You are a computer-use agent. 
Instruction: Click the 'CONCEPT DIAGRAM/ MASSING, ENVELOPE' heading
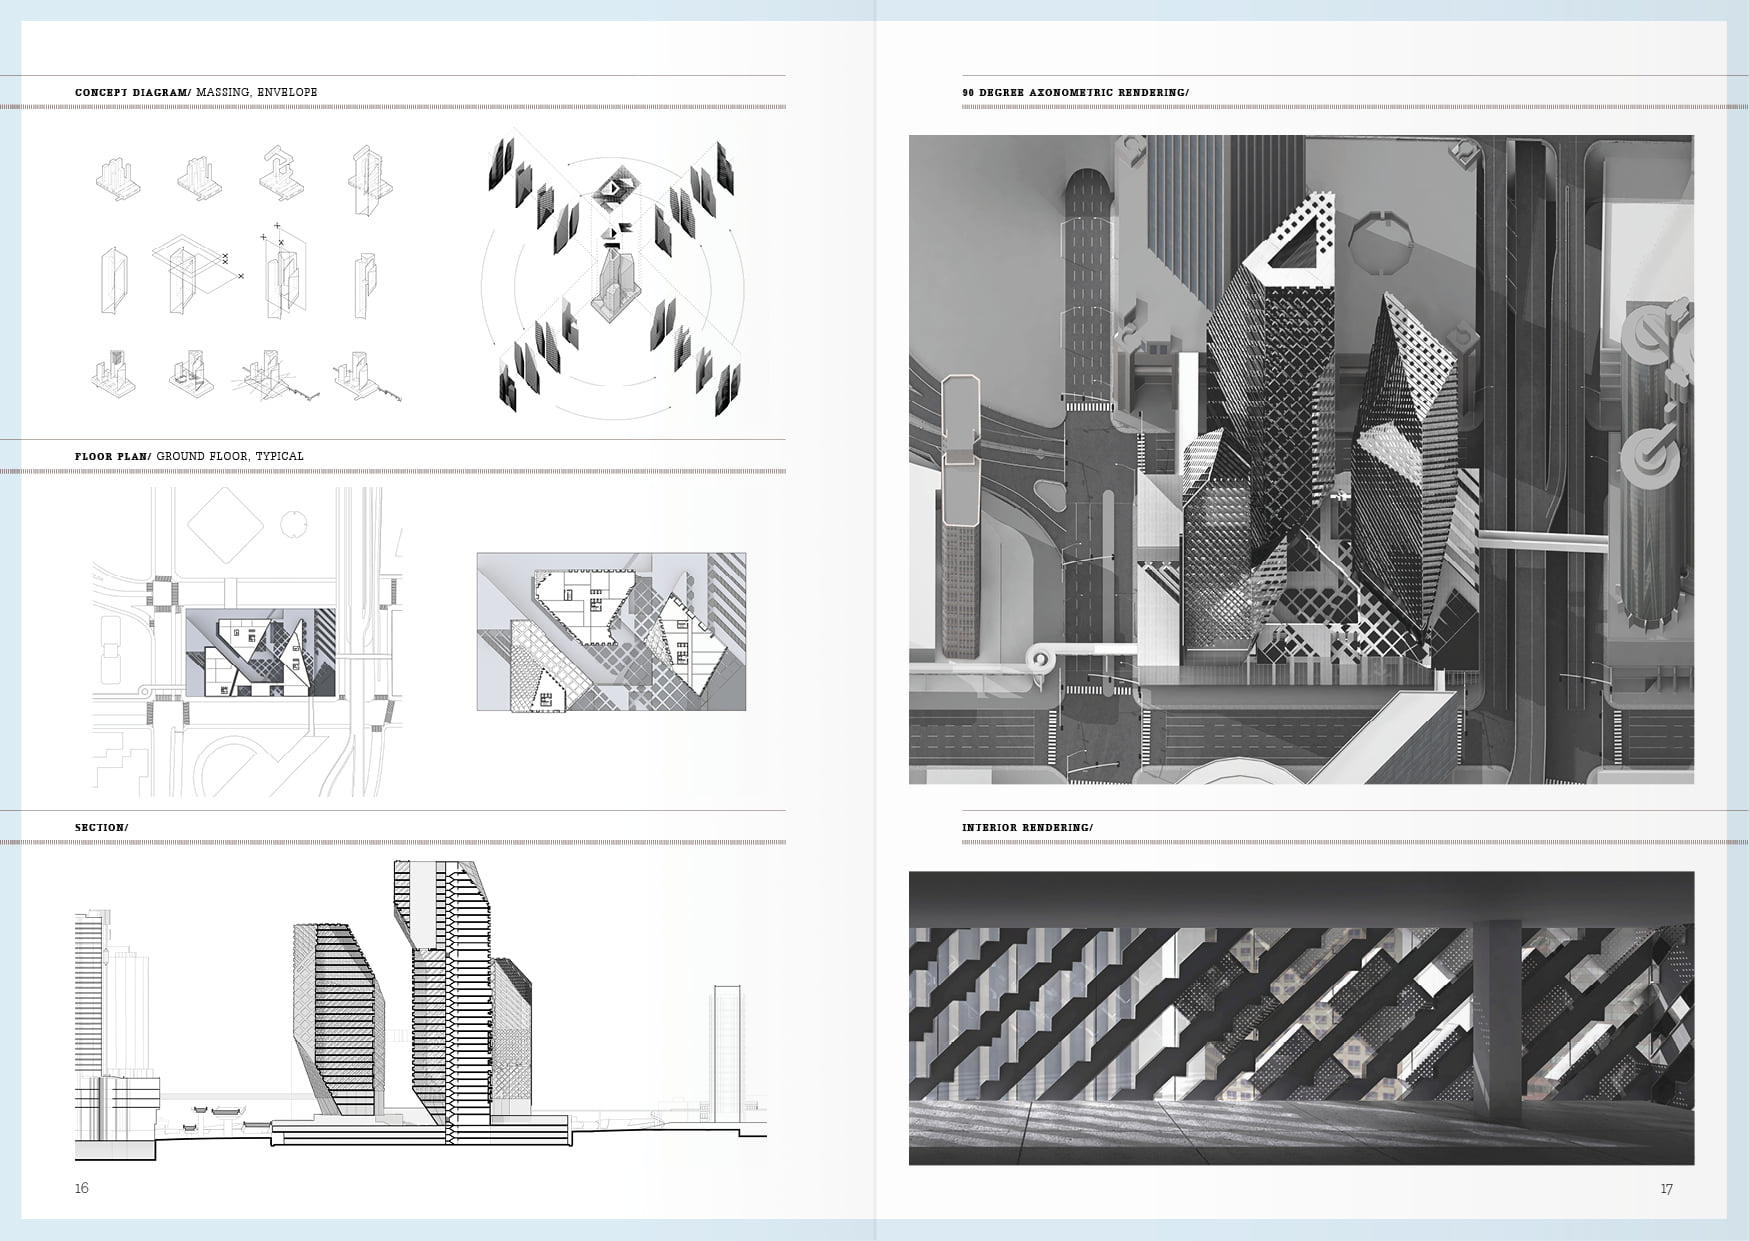196,92
